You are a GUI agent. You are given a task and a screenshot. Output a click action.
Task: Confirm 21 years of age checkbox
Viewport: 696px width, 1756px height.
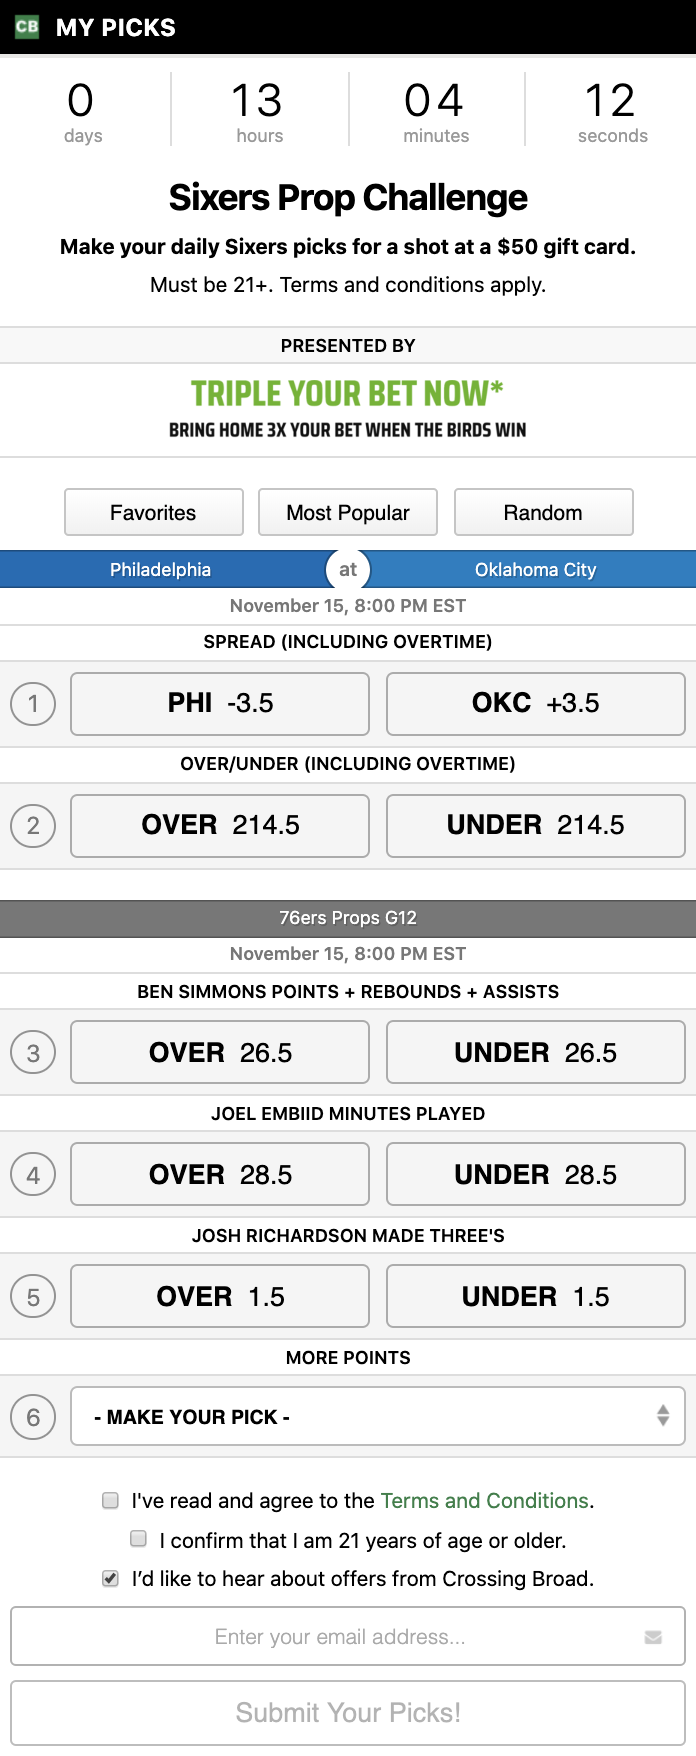click(139, 1539)
